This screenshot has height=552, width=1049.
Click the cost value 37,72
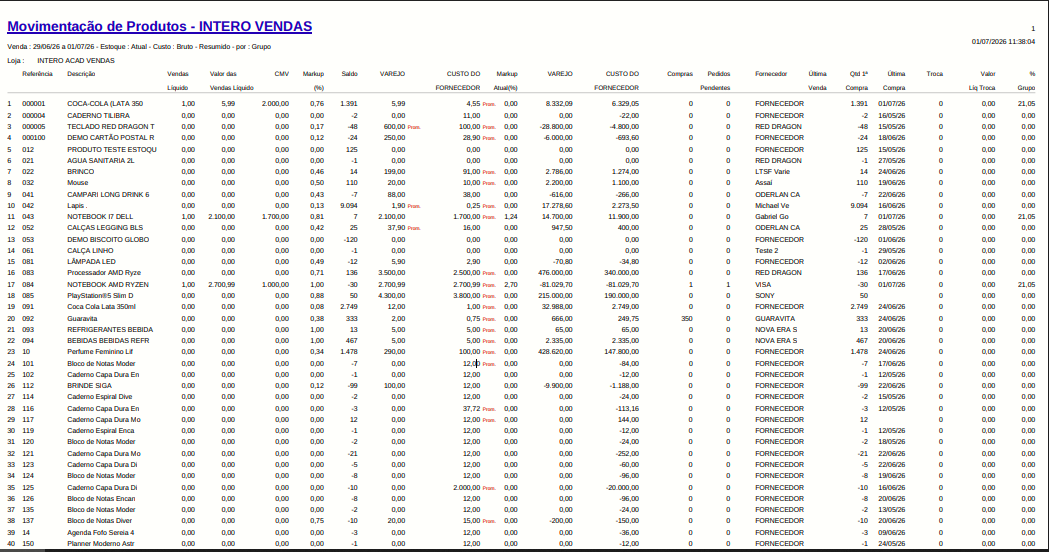[472, 409]
